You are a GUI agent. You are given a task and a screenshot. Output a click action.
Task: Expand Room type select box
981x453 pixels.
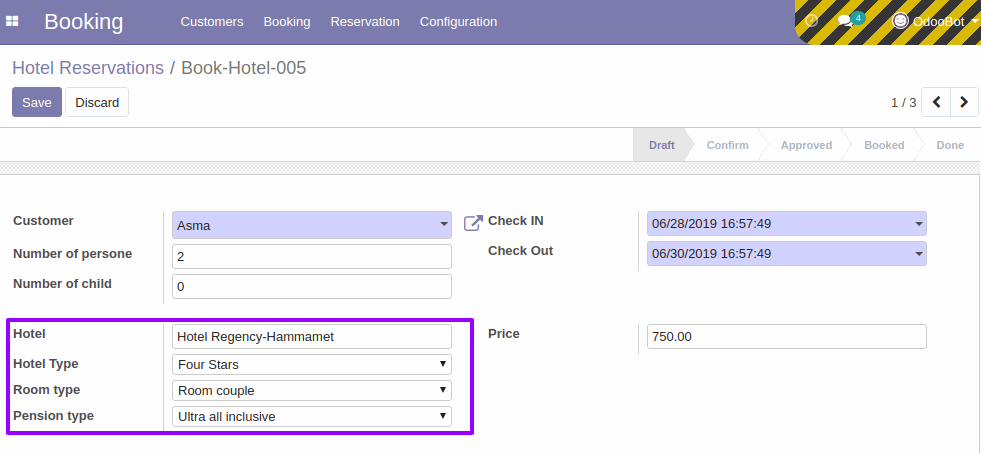312,390
